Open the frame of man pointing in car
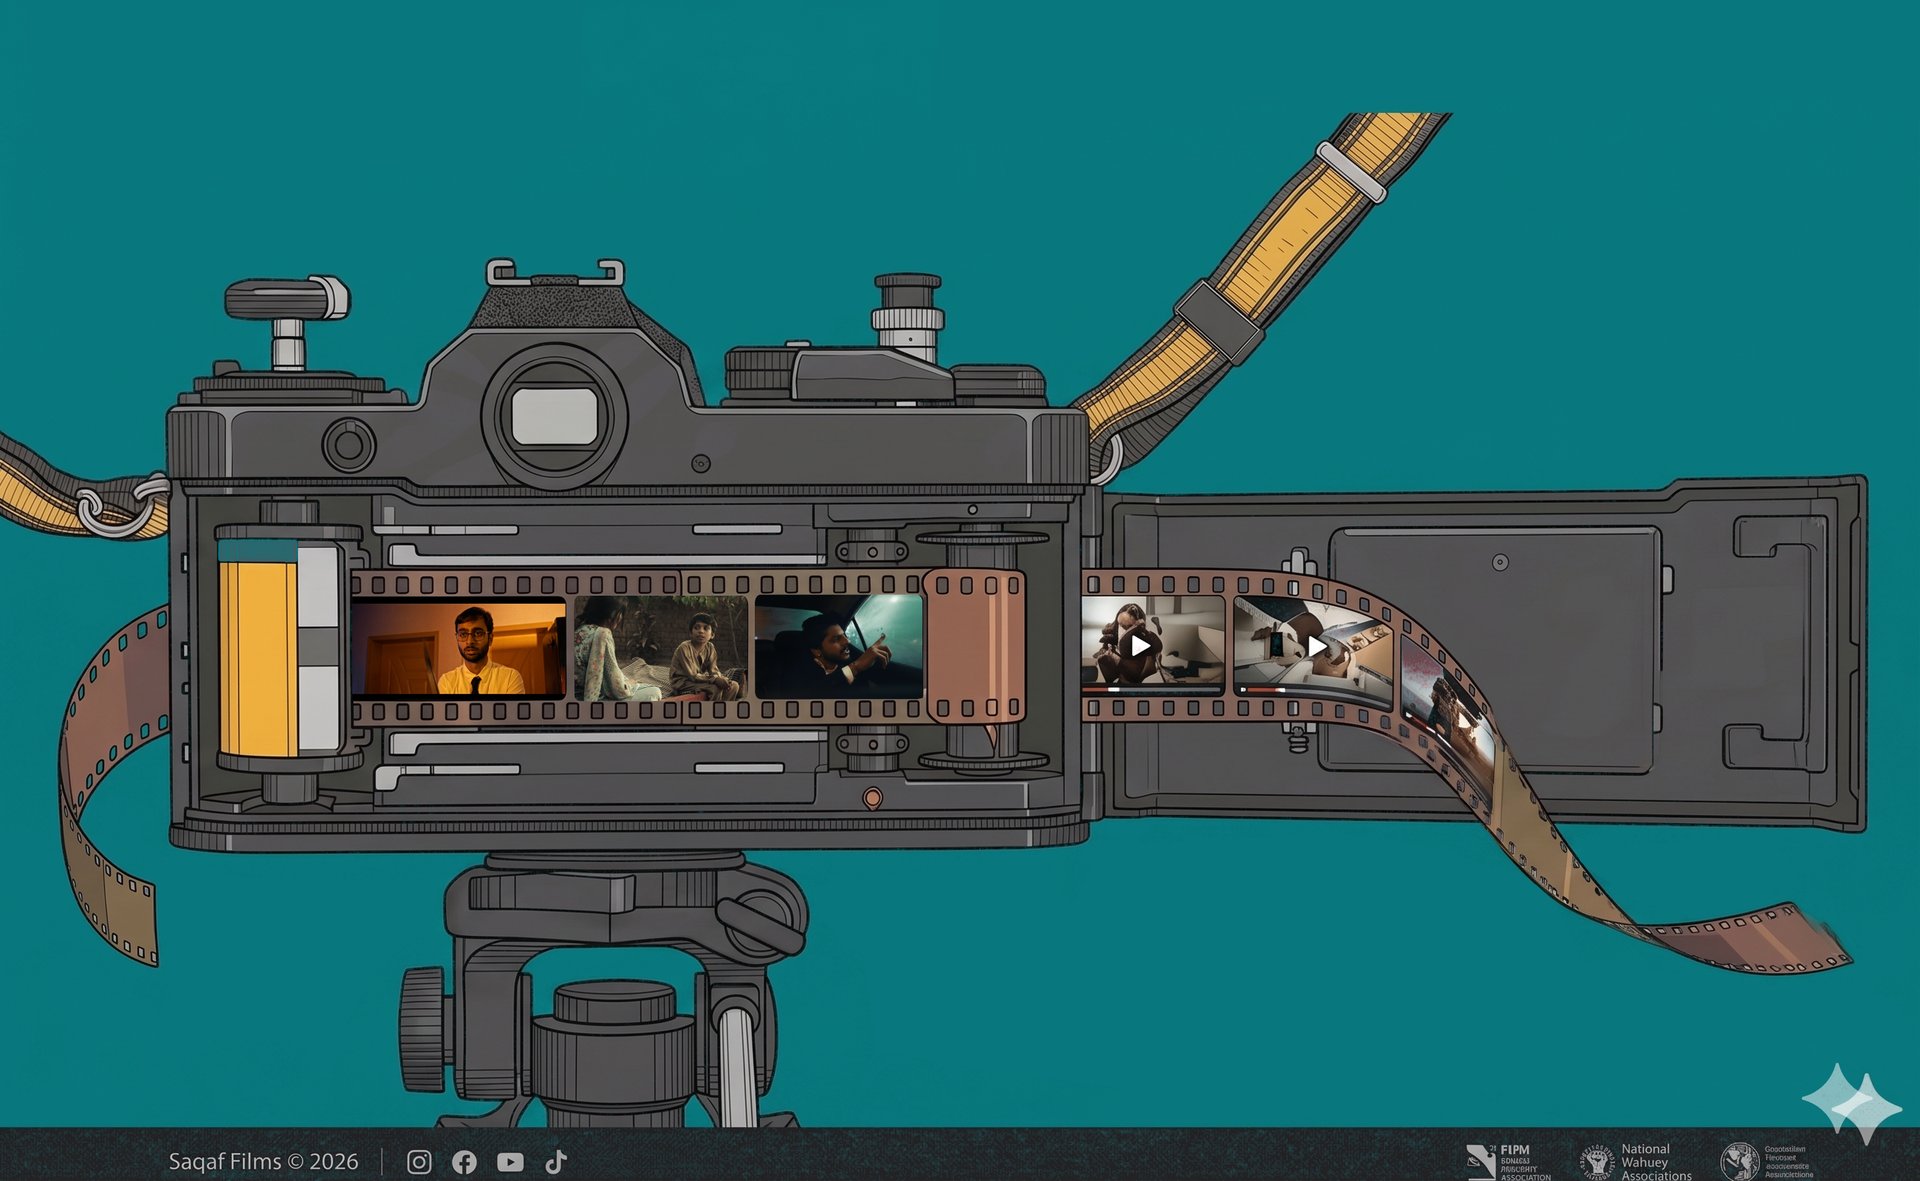Viewport: 1920px width, 1181px height. pyautogui.click(x=839, y=647)
